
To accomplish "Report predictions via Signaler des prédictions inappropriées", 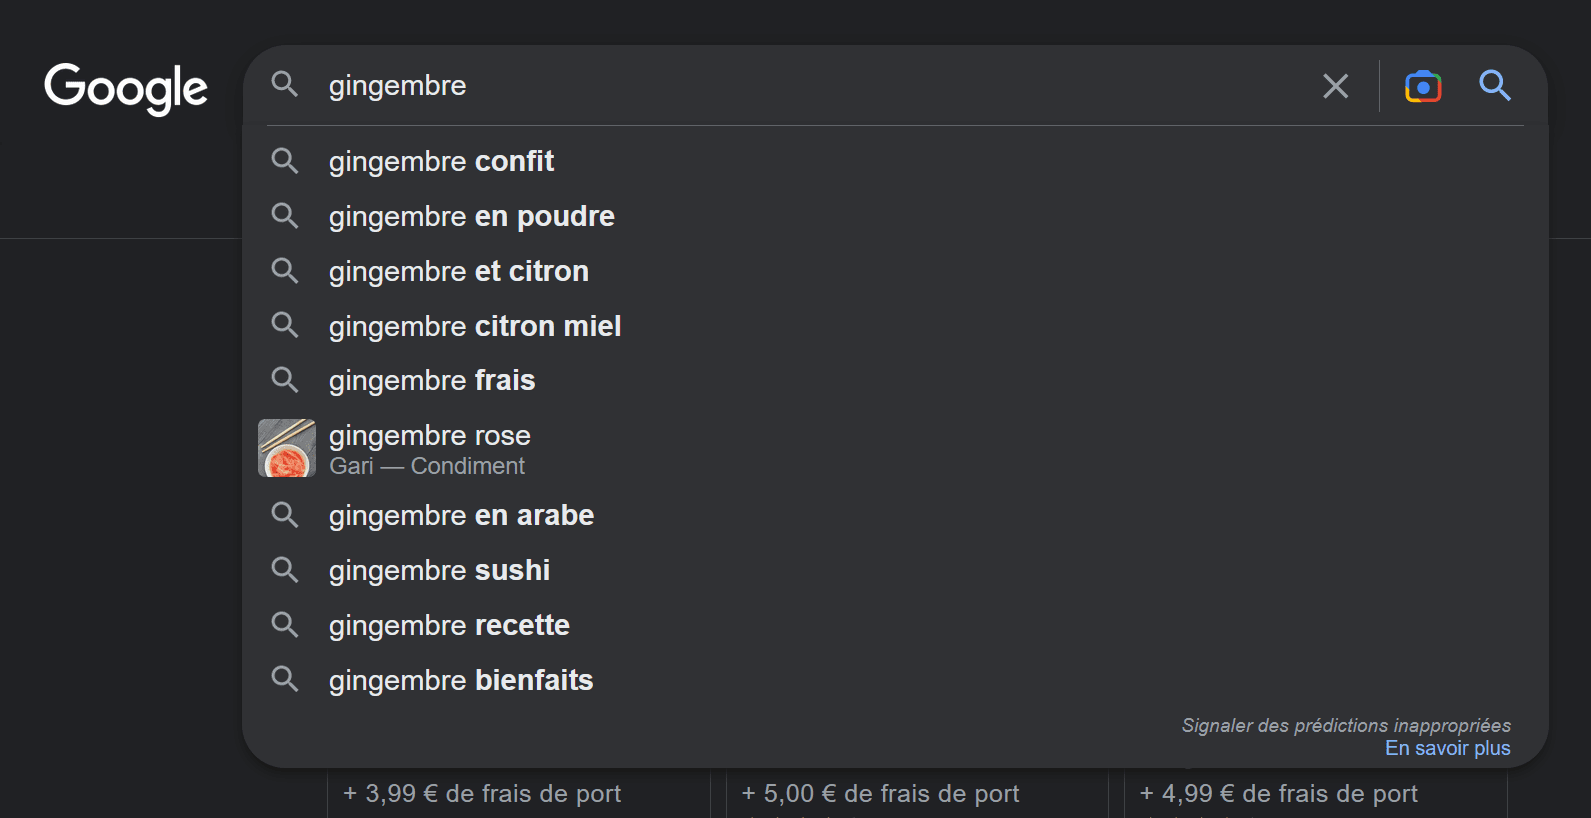I will pyautogui.click(x=1345, y=725).
